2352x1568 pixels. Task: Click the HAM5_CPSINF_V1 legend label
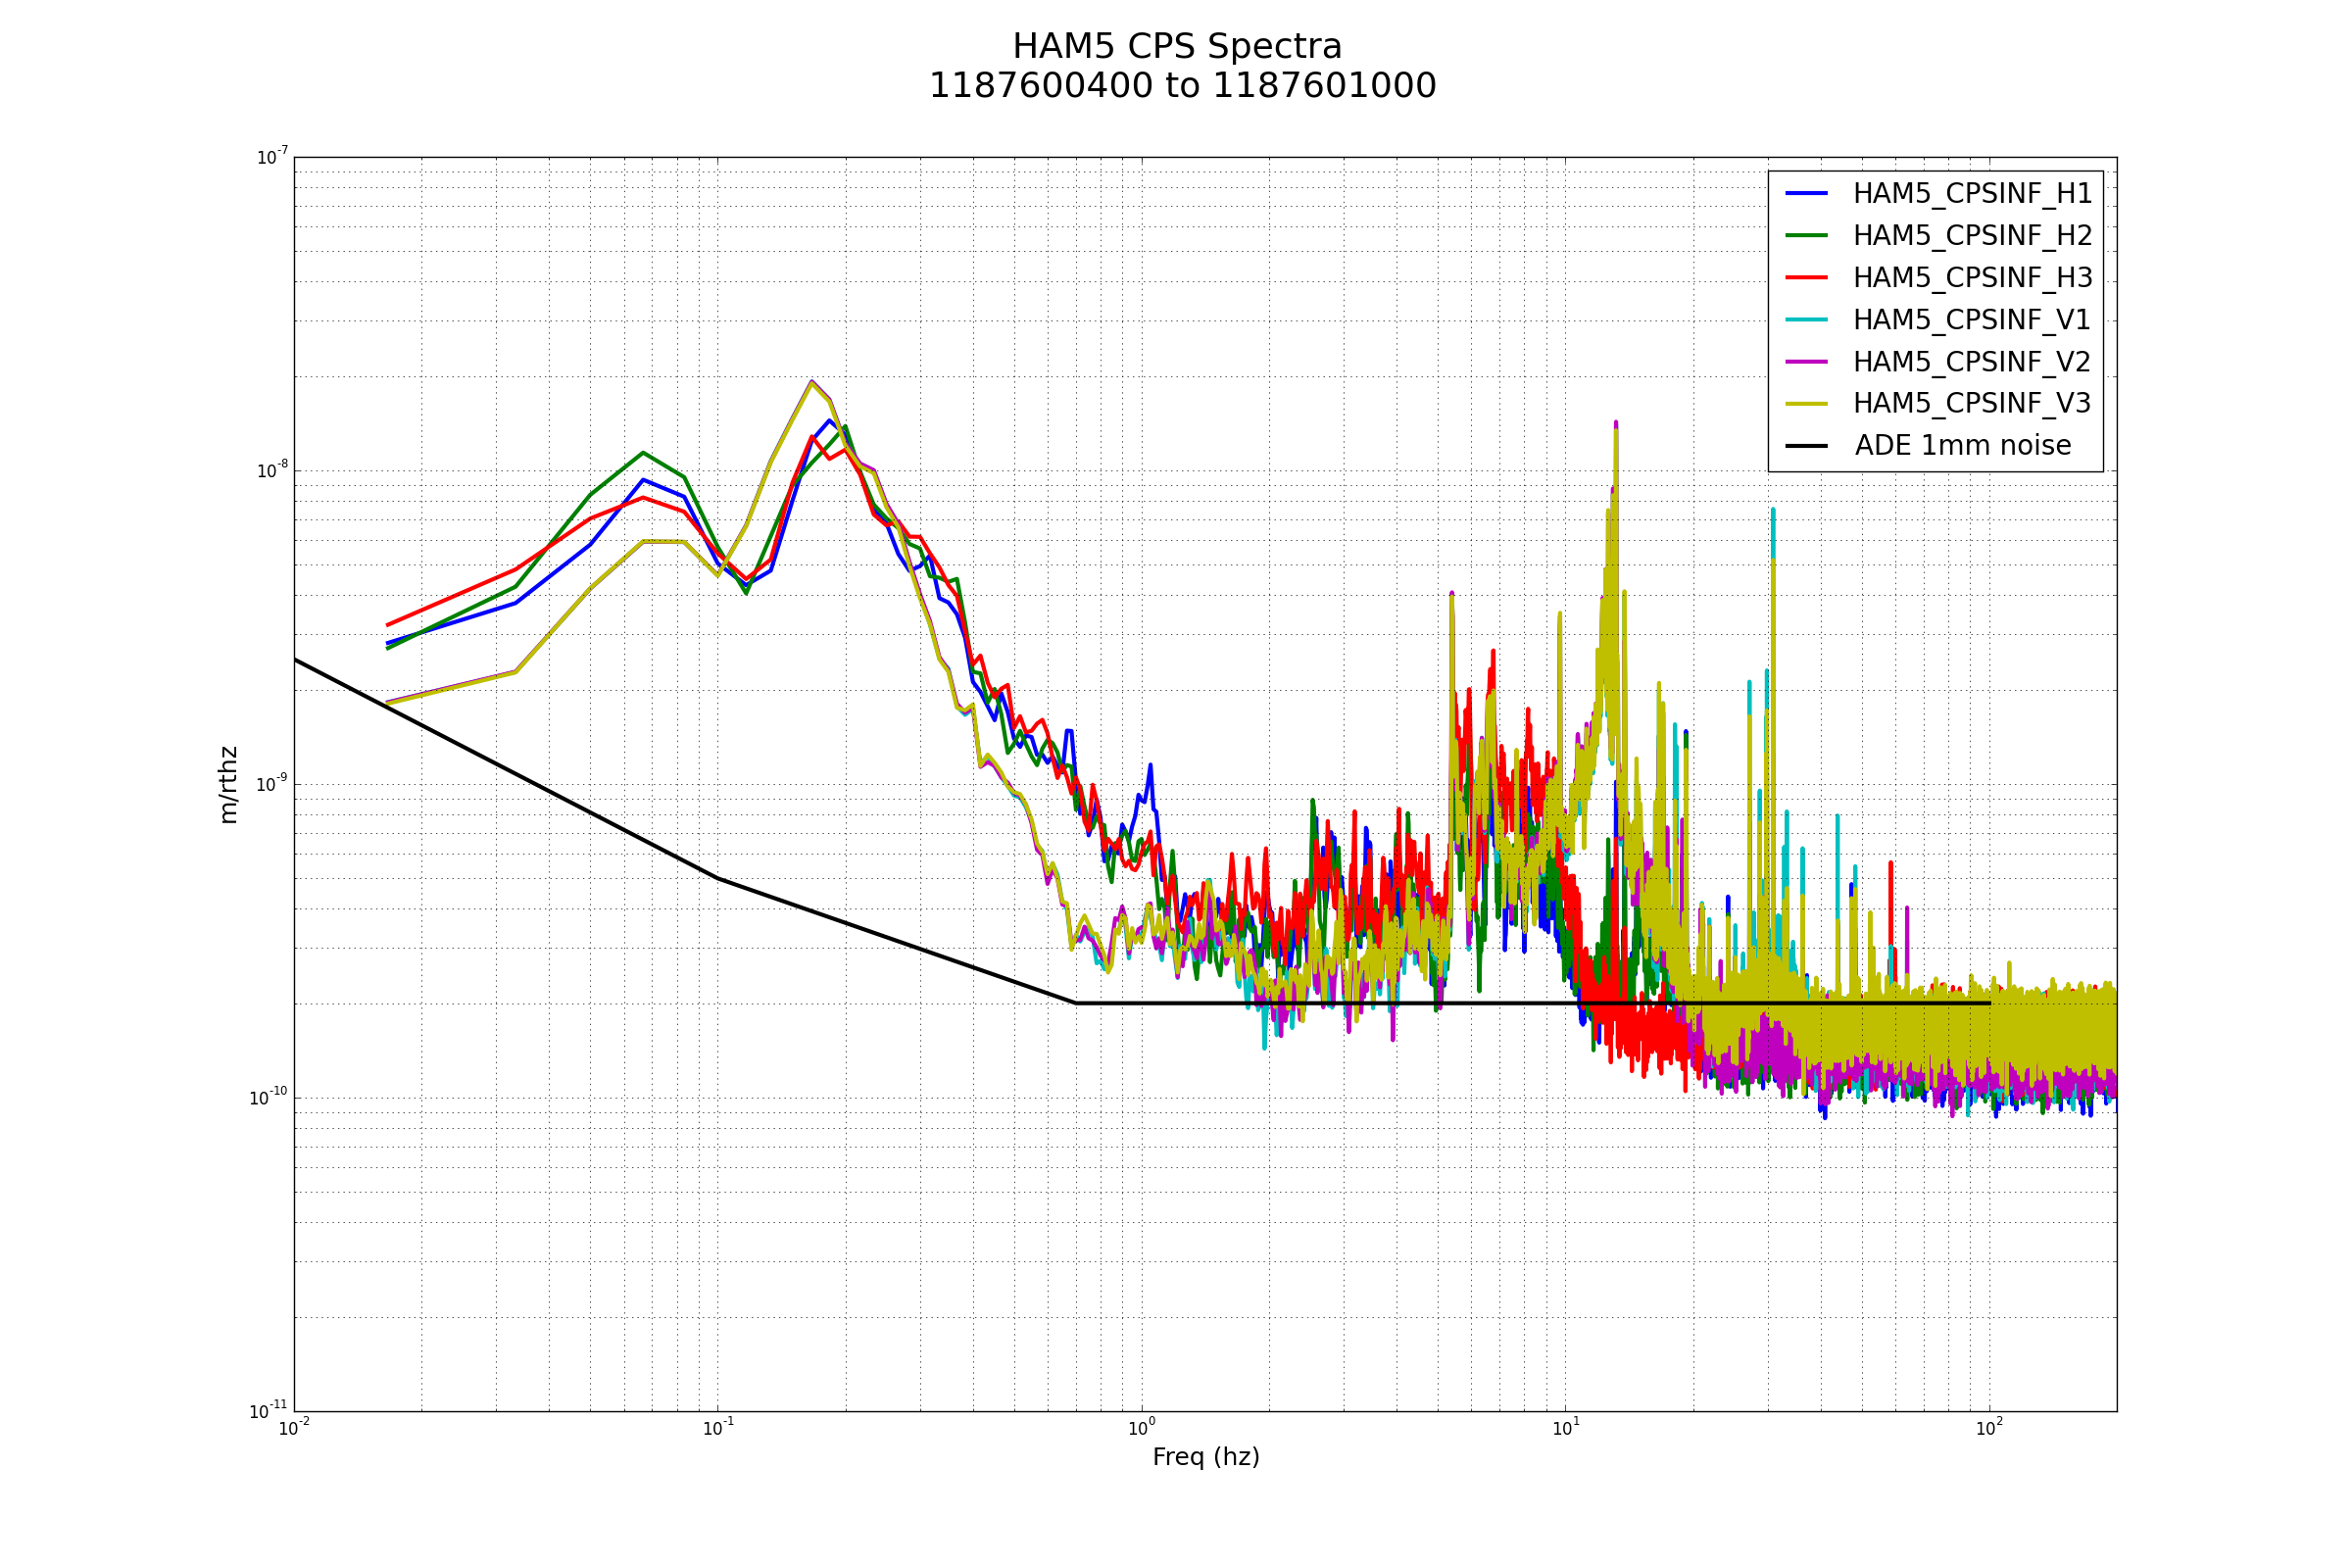[1972, 320]
